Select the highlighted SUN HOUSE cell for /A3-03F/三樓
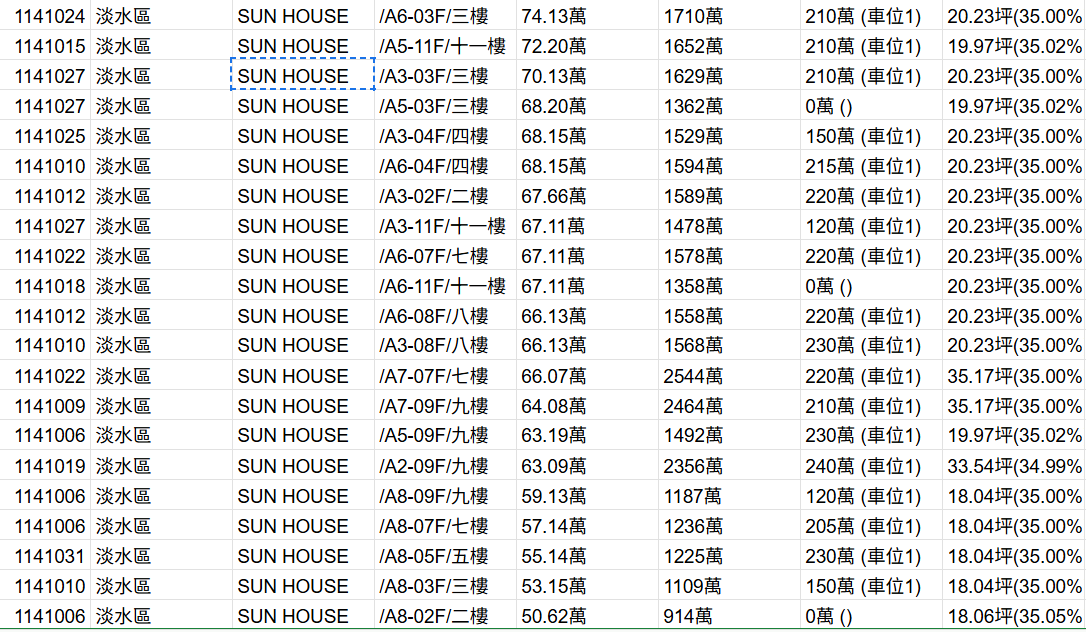1086x632 pixels. (303, 75)
